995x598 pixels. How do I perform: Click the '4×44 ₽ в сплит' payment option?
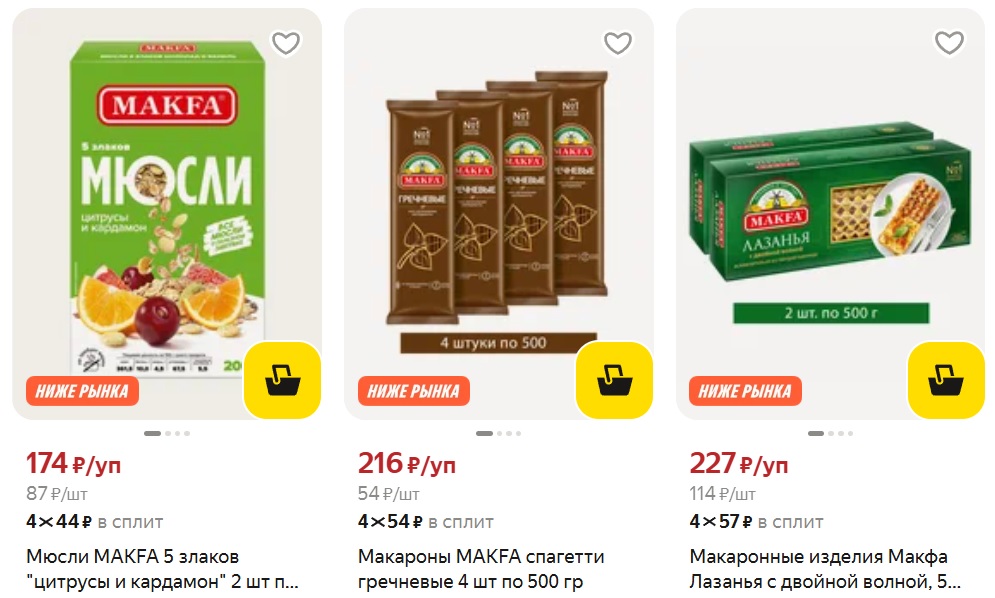[x=95, y=522]
